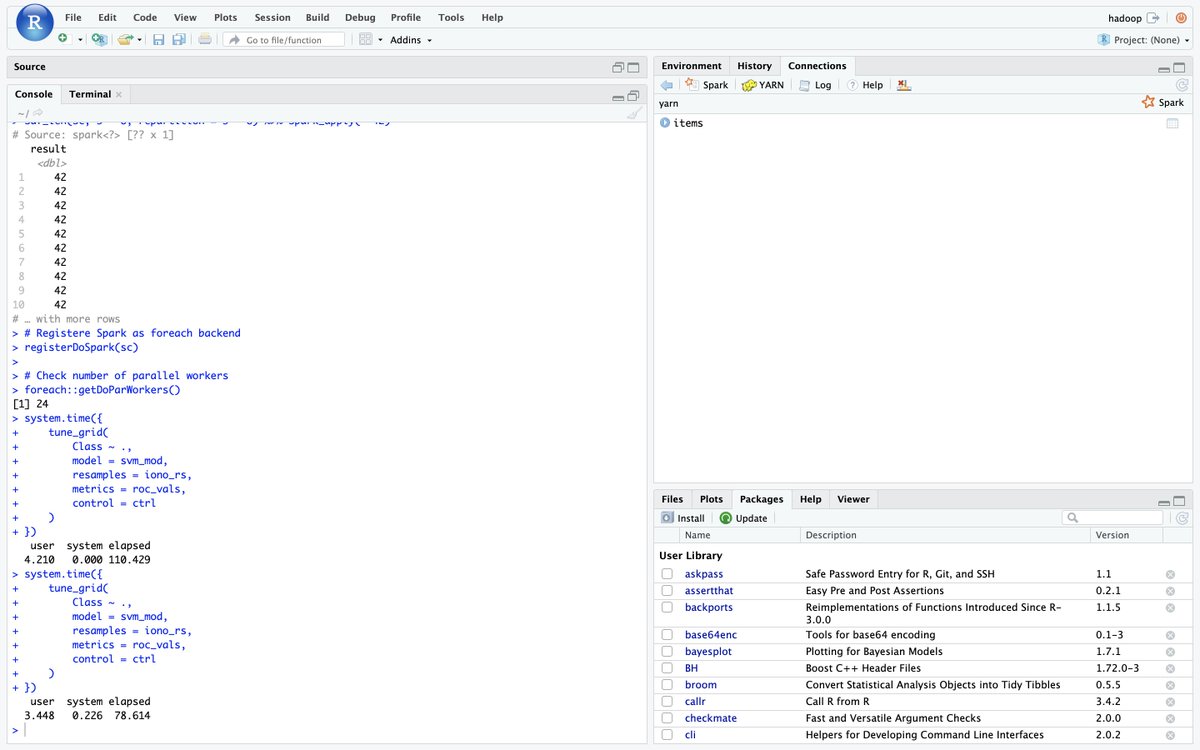Viewport: 1200px width, 750px height.
Task: Click the Connections back arrow icon
Action: point(667,85)
